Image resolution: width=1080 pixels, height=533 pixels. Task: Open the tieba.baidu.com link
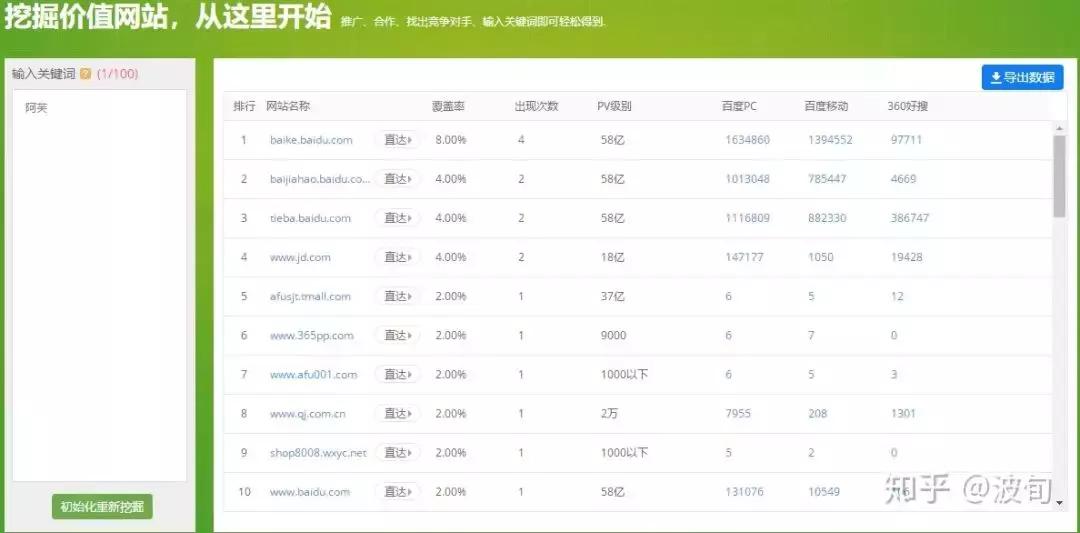310,218
